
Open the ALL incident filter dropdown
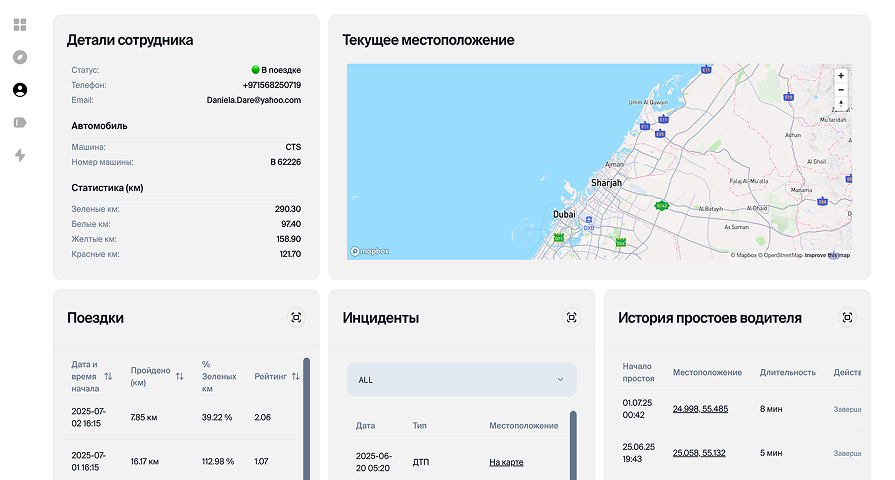click(461, 380)
